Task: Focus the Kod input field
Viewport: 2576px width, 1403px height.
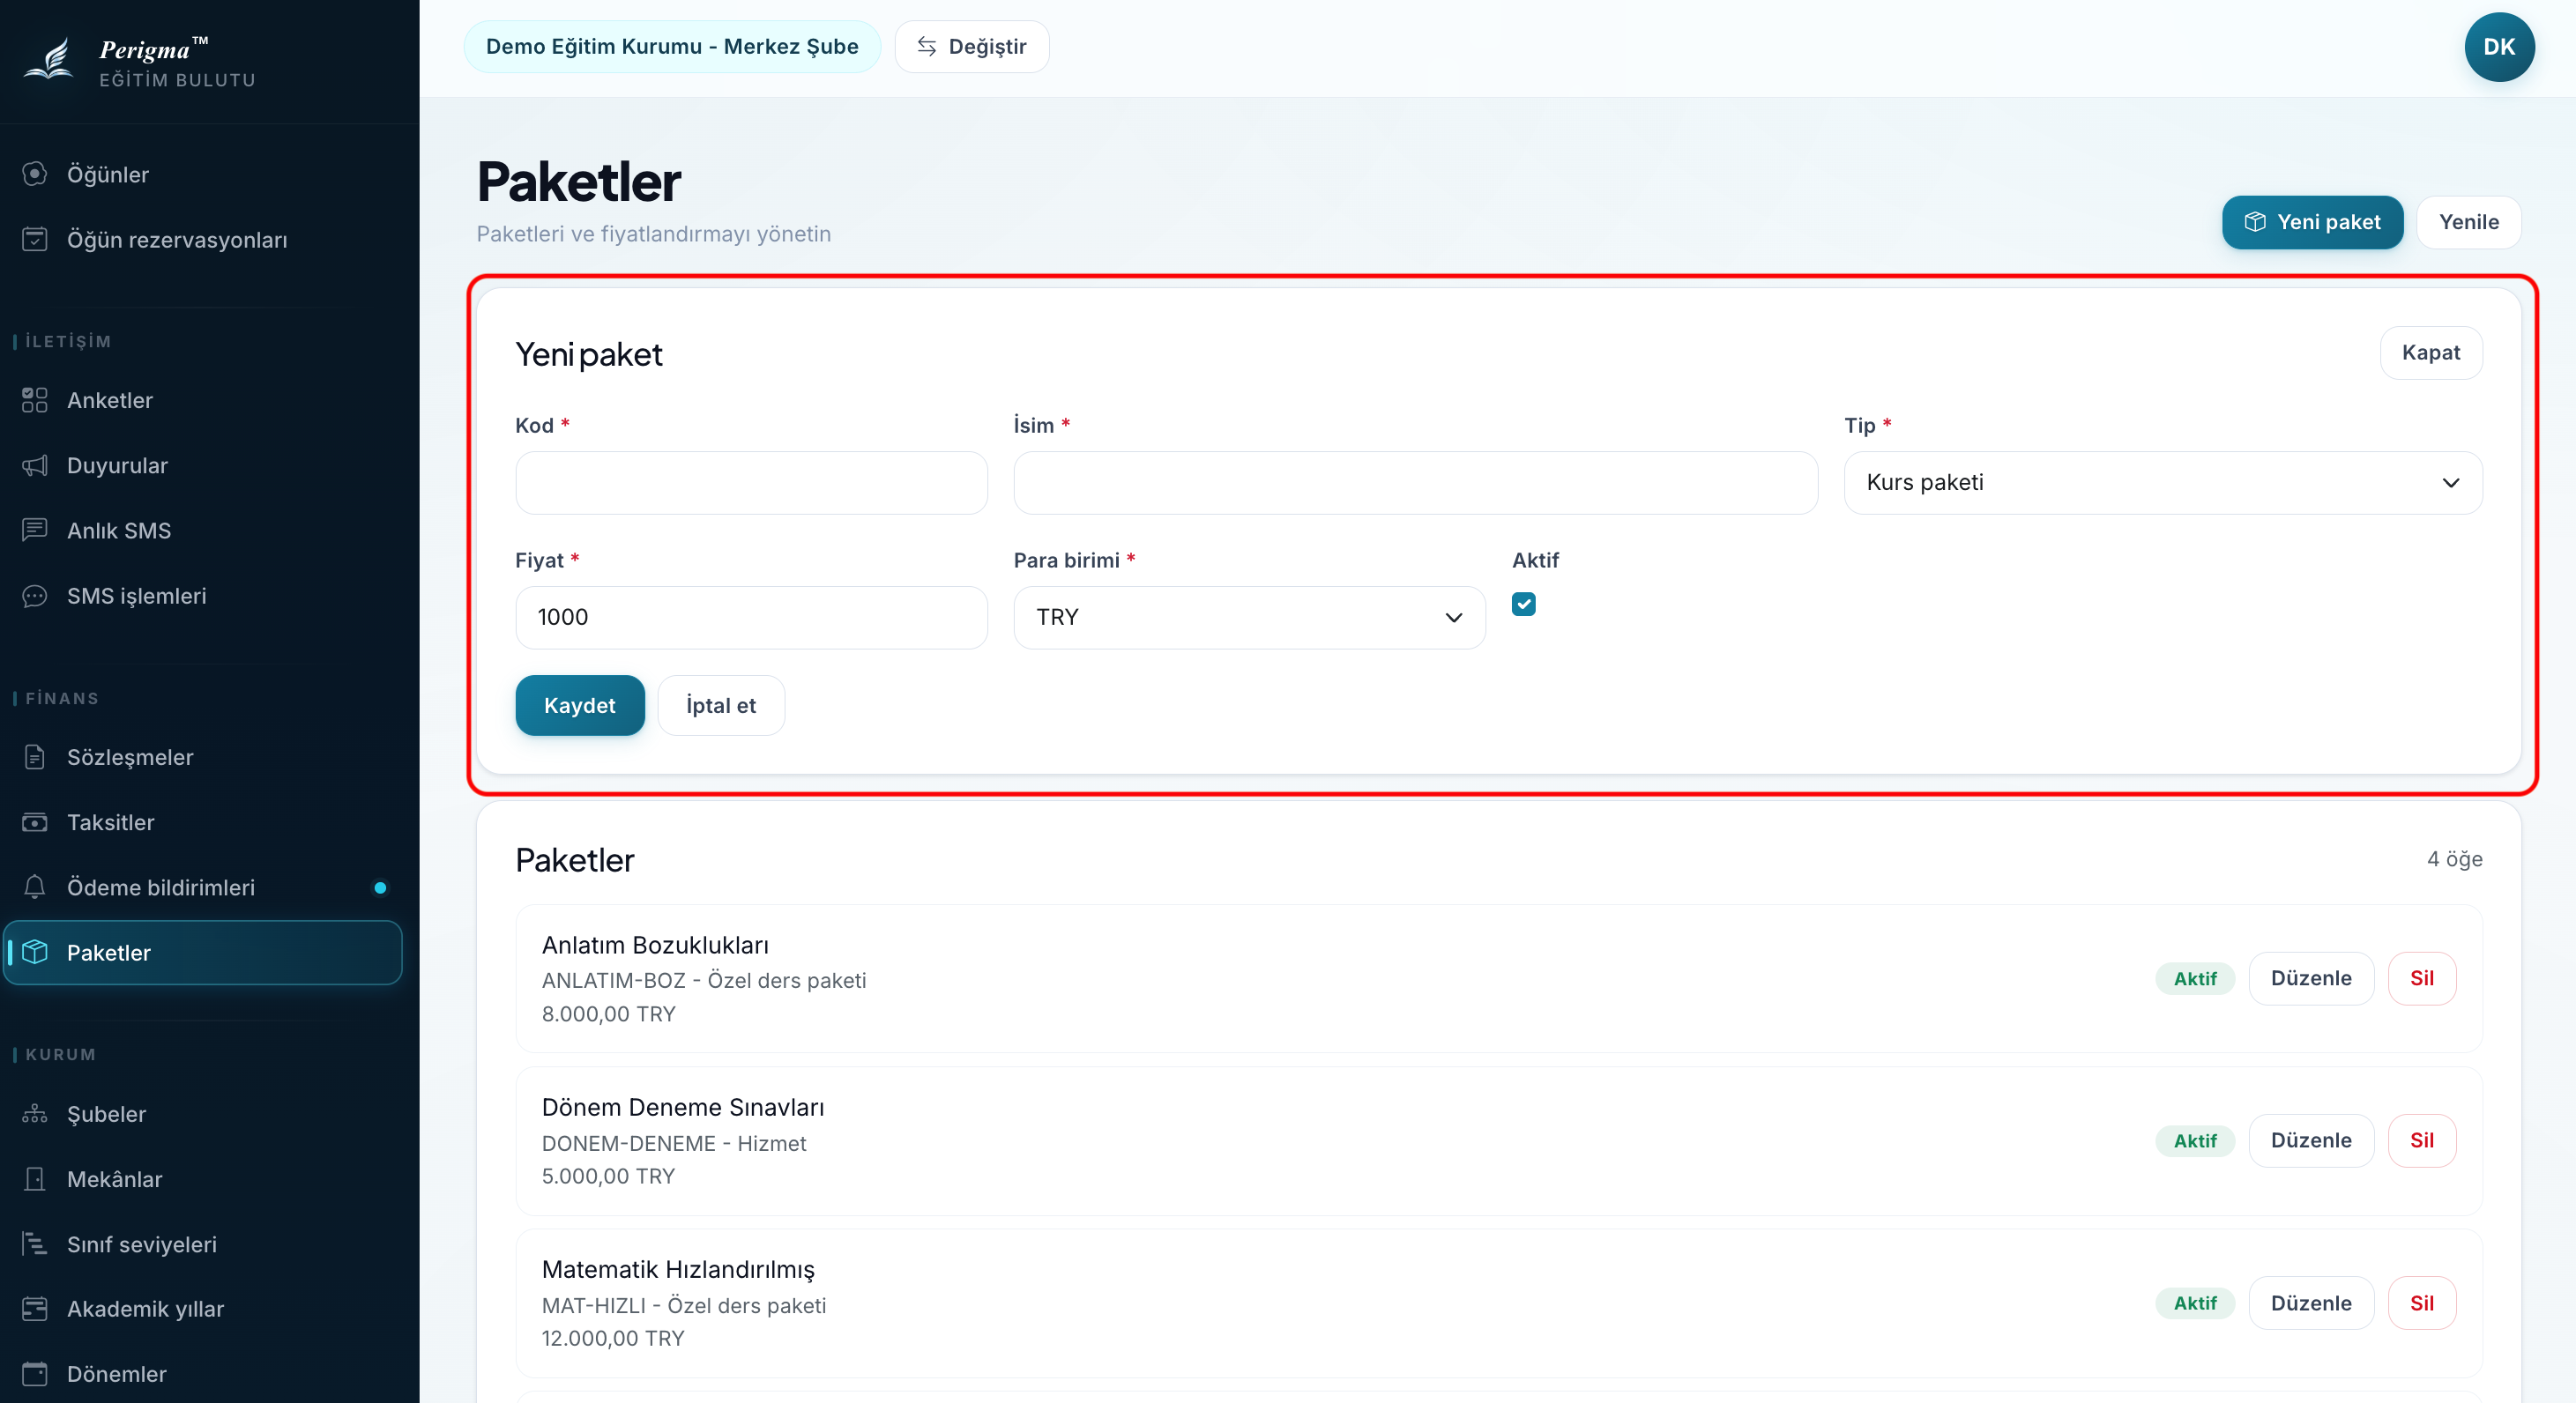Action: pyautogui.click(x=751, y=483)
